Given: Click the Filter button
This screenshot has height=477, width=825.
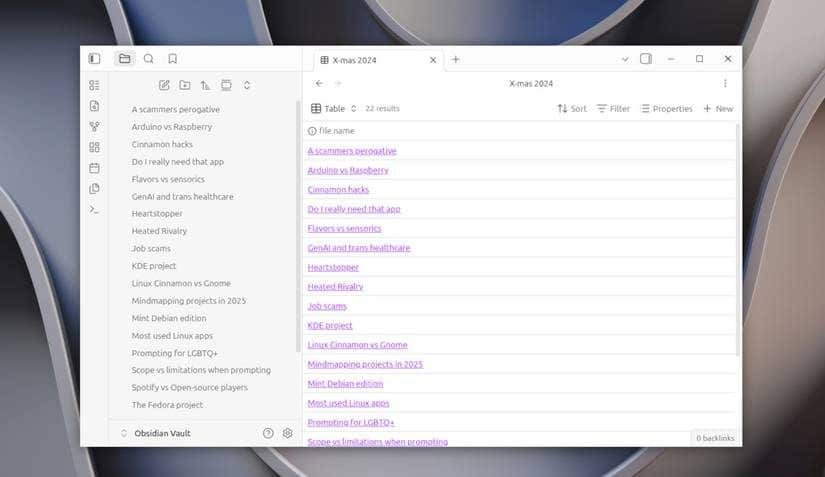Looking at the screenshot, I should tap(613, 108).
